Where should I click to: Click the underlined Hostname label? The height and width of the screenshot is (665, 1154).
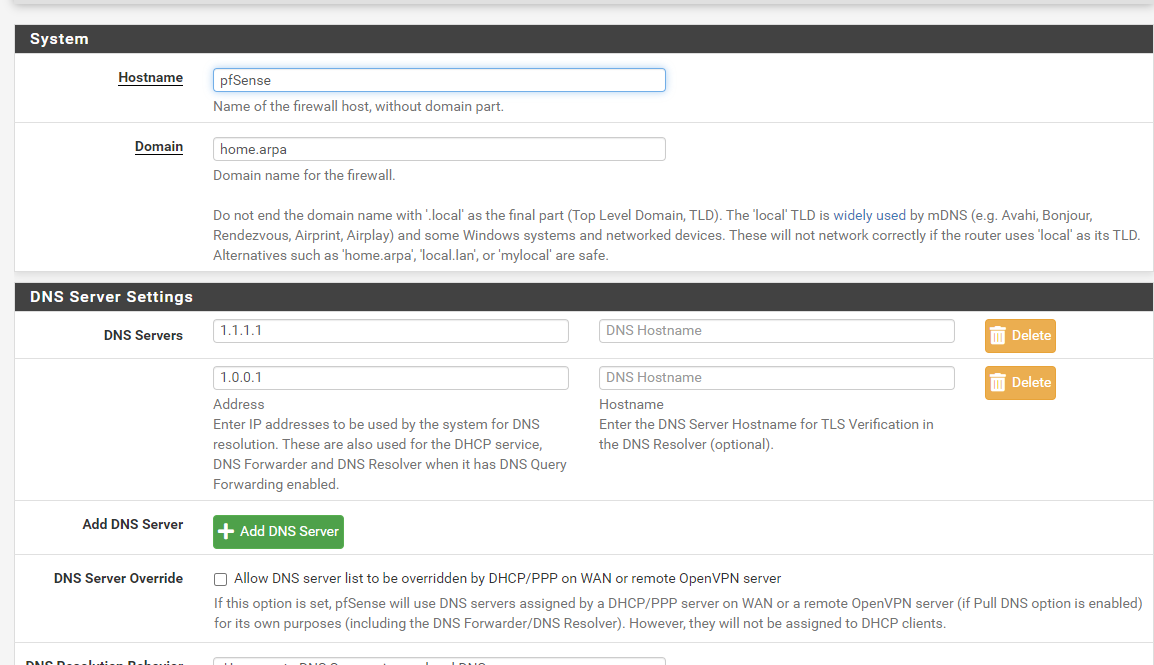pyautogui.click(x=150, y=77)
